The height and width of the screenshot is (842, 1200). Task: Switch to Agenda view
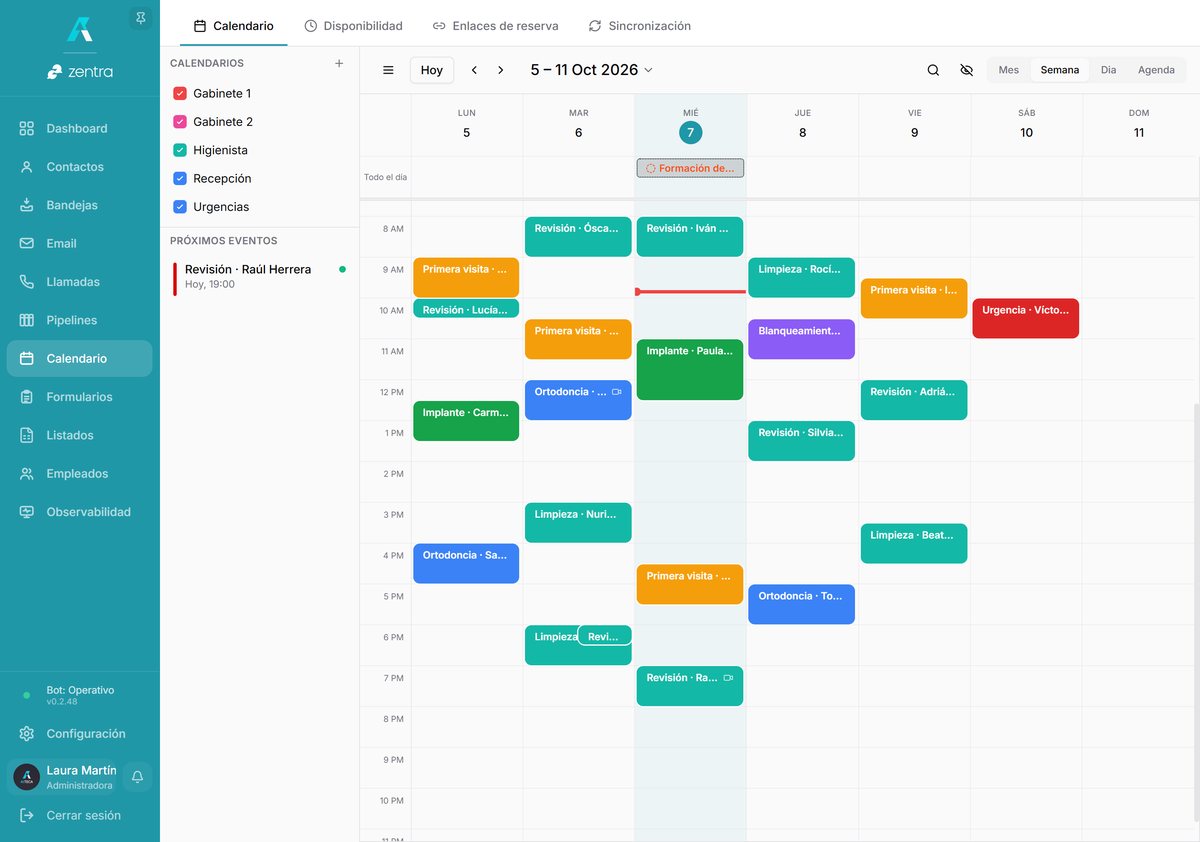pyautogui.click(x=1156, y=70)
